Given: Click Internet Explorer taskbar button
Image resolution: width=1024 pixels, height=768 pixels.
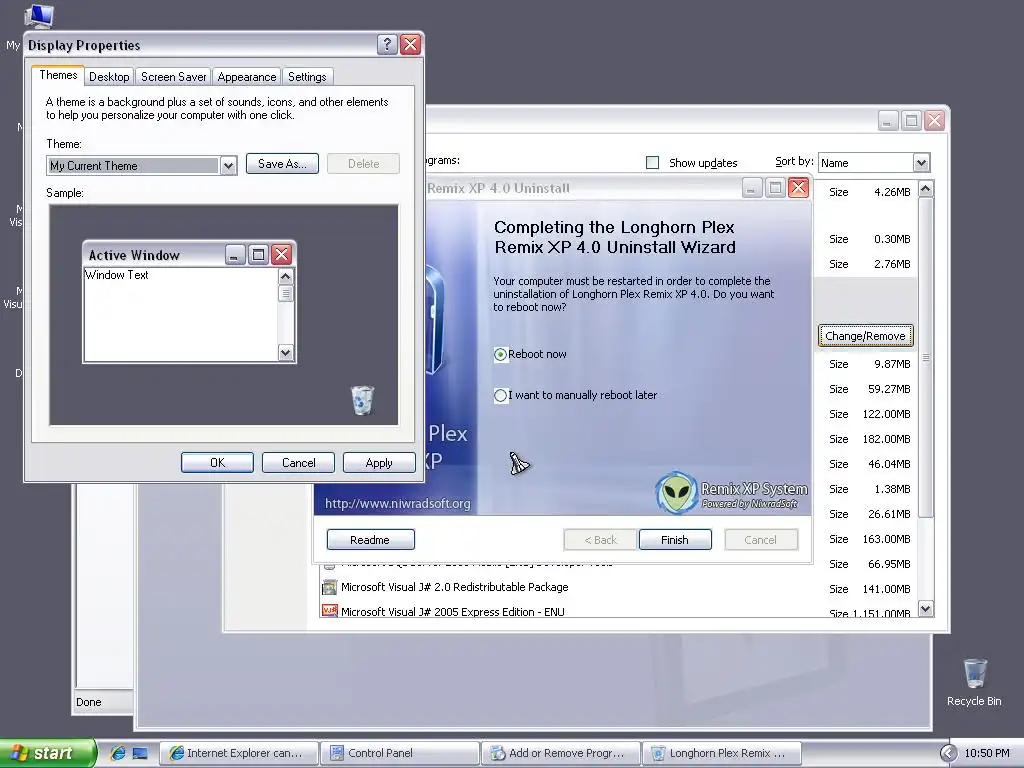Looking at the screenshot, I should pos(239,753).
